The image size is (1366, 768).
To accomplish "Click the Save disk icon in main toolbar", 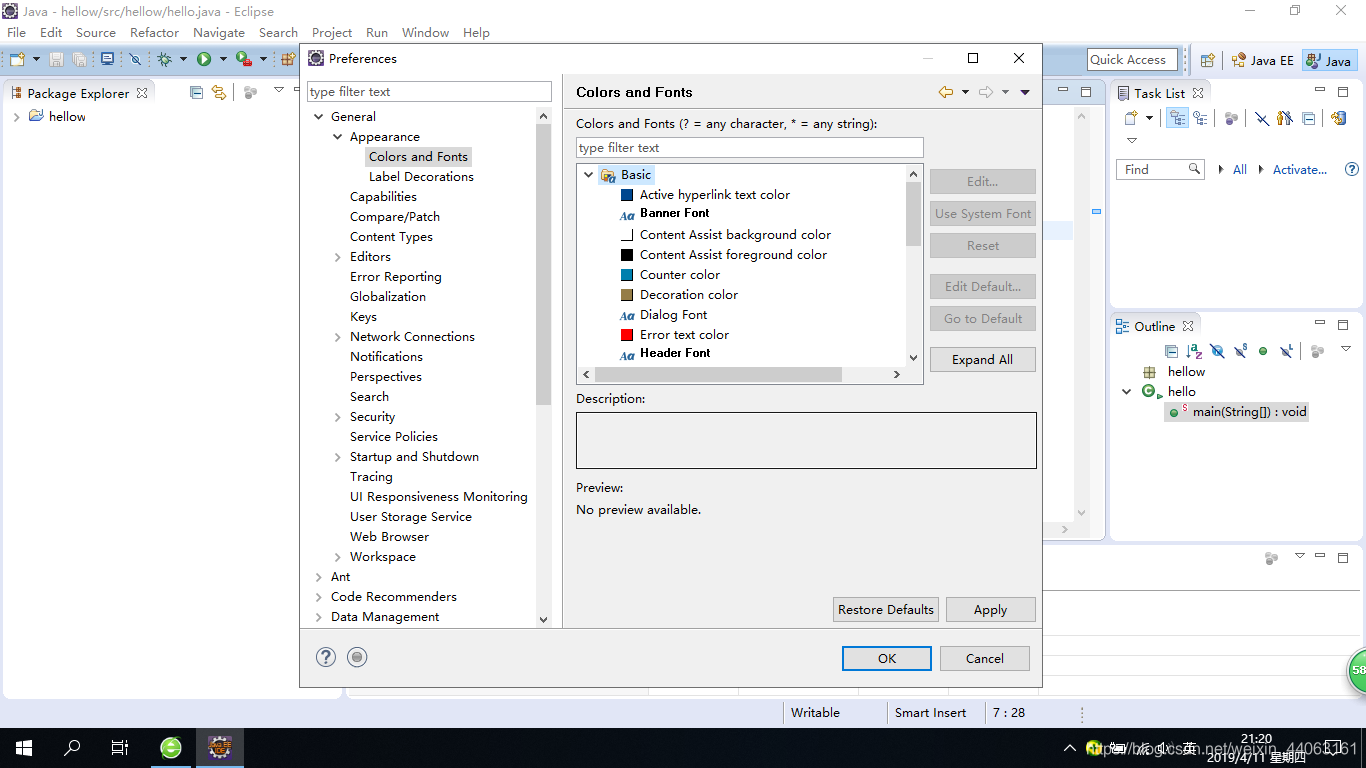I will click(x=57, y=60).
